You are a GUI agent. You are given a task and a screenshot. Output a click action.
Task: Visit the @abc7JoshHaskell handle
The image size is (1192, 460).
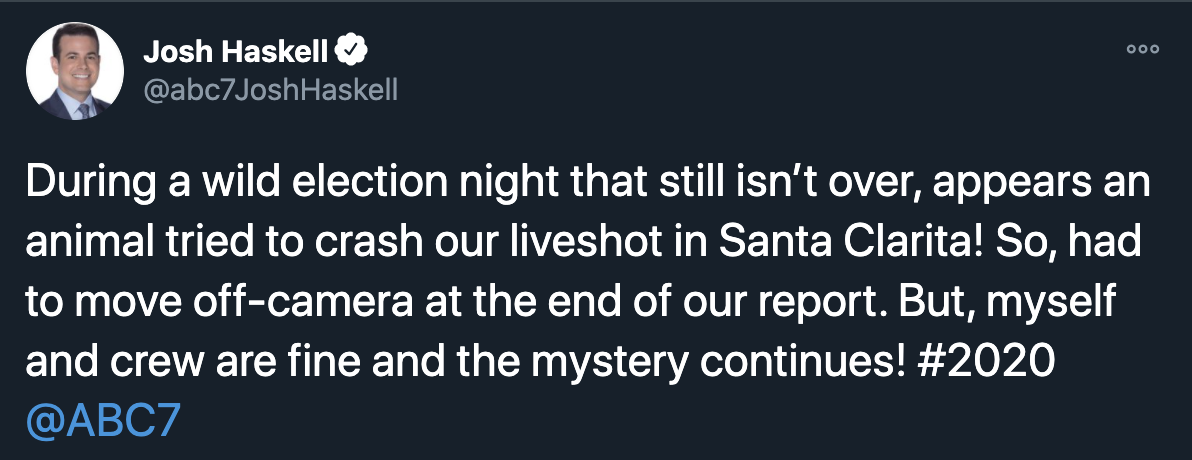pos(270,90)
